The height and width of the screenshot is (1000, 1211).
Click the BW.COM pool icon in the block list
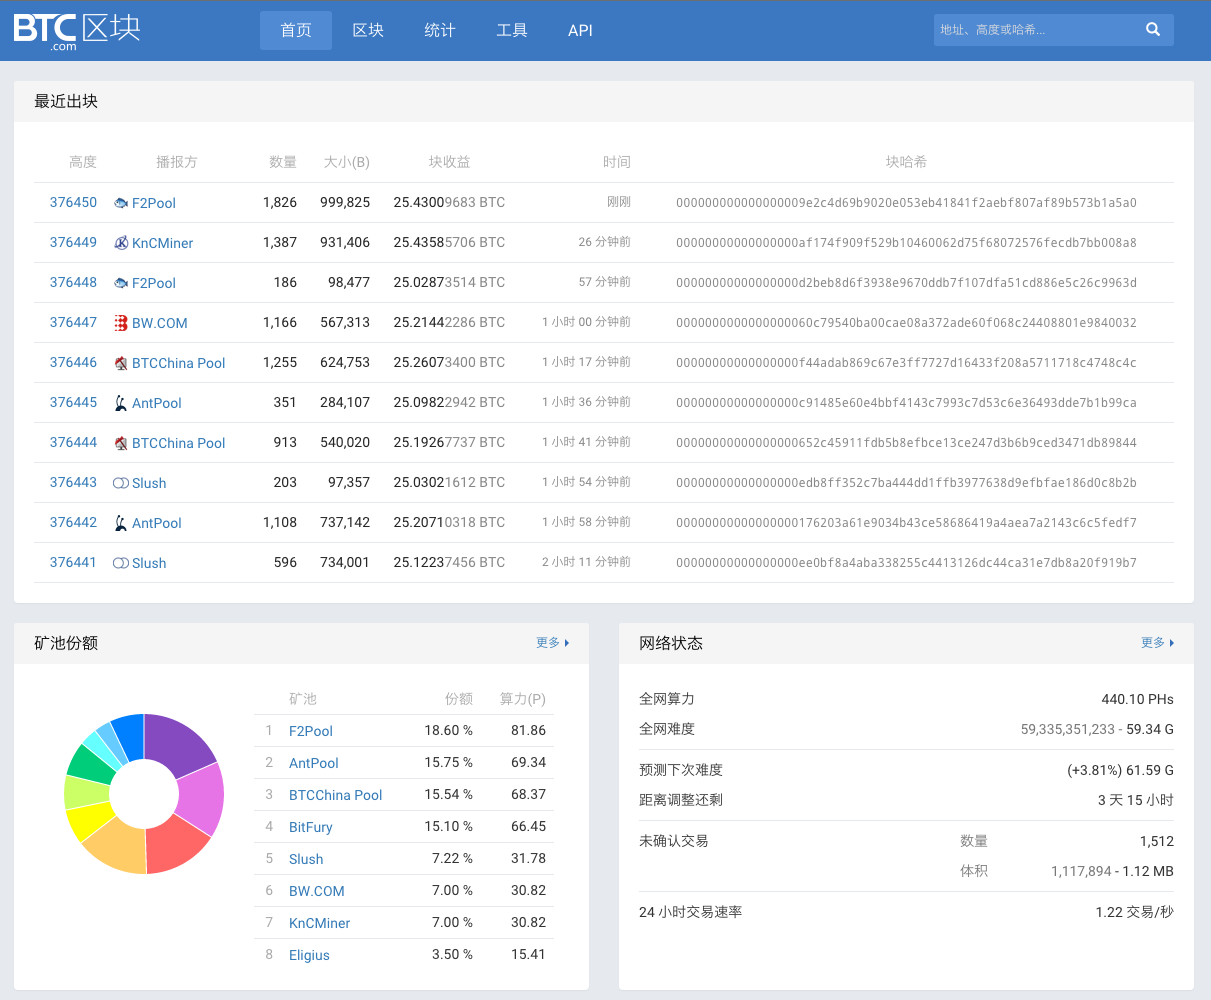123,322
